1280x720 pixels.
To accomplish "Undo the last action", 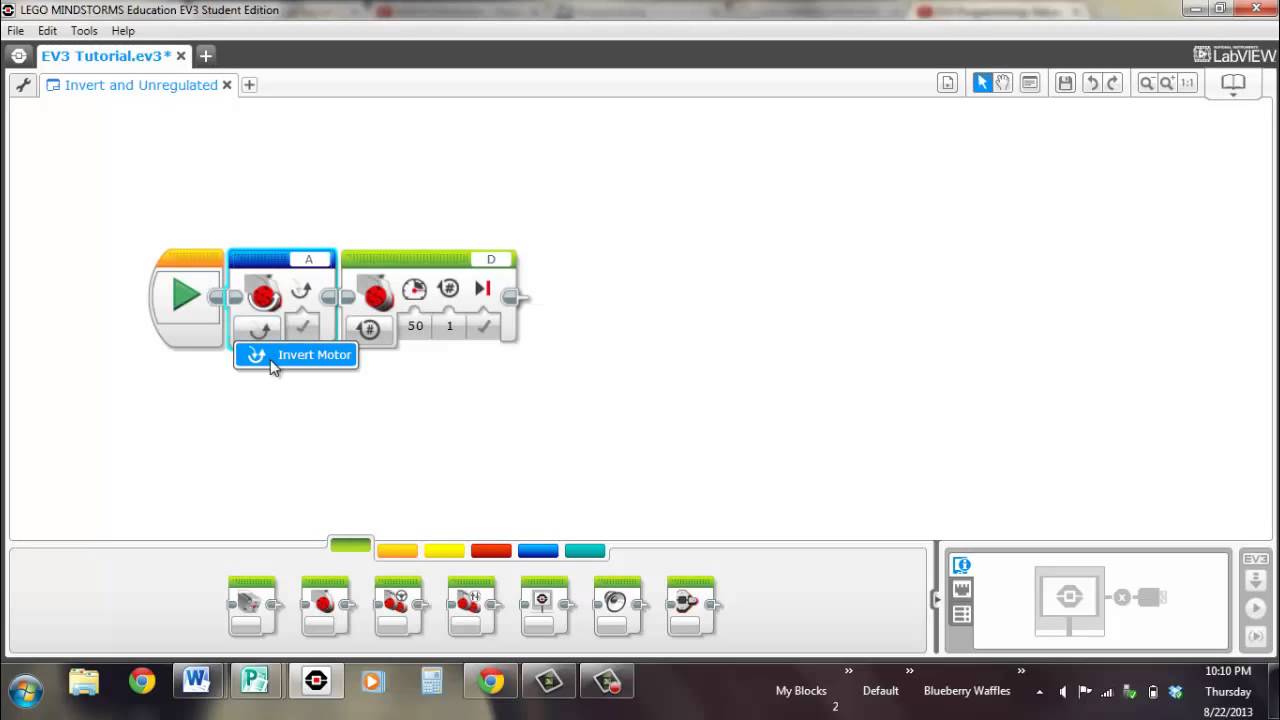I will click(1091, 83).
